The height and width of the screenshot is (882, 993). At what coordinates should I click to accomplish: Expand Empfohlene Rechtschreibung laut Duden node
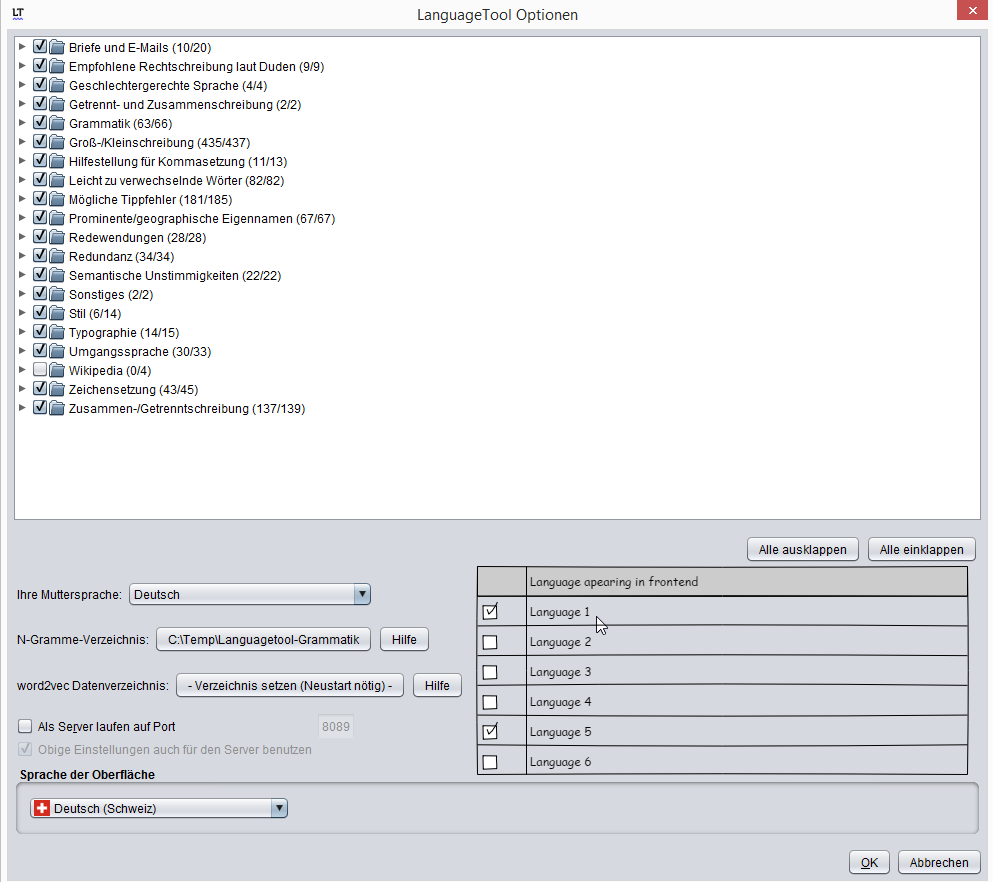point(22,65)
